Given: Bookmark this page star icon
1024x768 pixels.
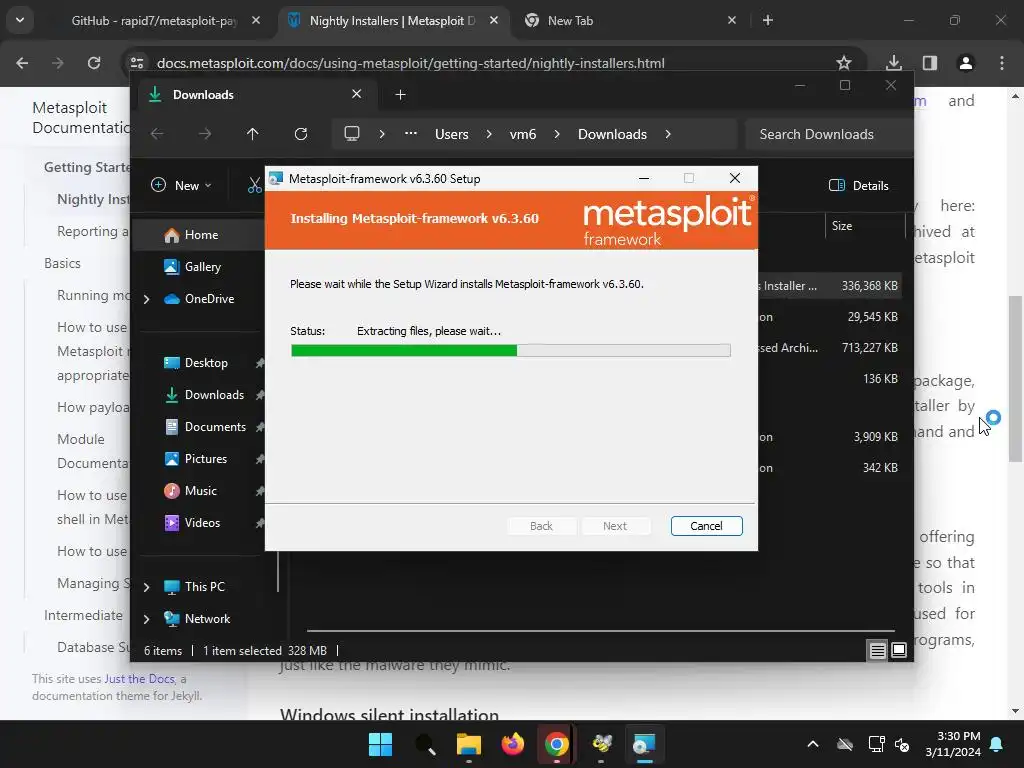Looking at the screenshot, I should 844,63.
